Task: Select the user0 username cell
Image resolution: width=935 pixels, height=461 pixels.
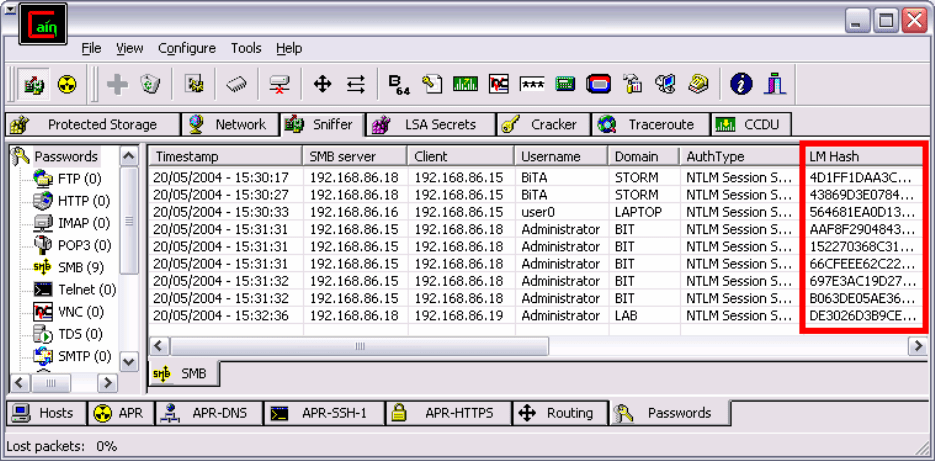Action: (x=540, y=212)
